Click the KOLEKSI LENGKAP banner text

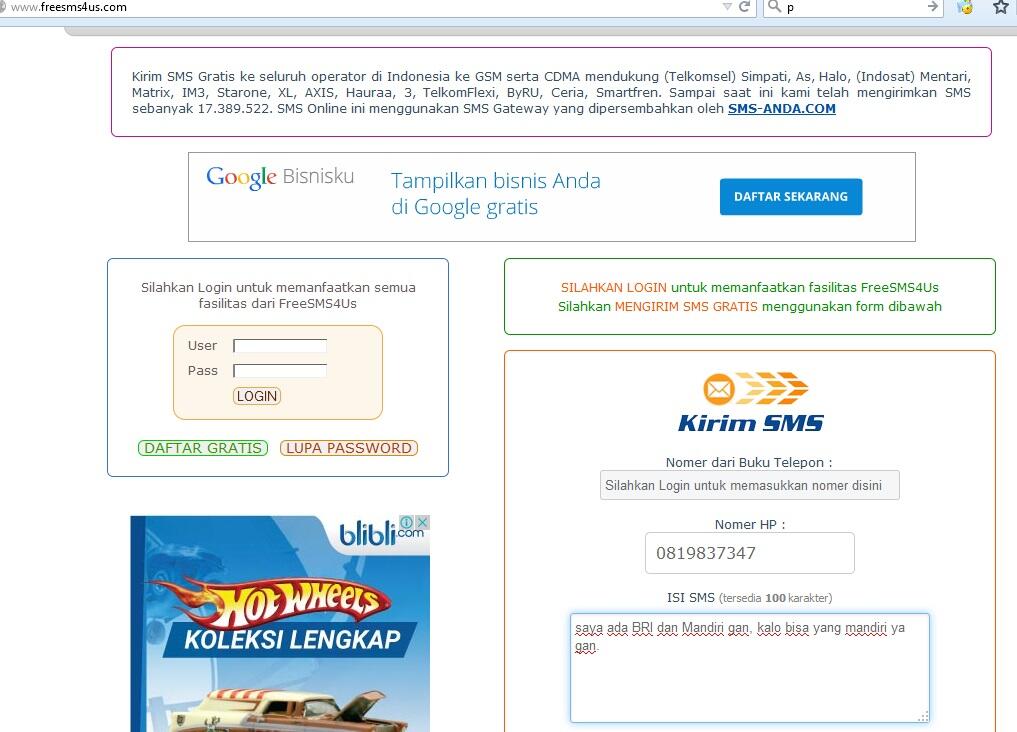pyautogui.click(x=292, y=640)
